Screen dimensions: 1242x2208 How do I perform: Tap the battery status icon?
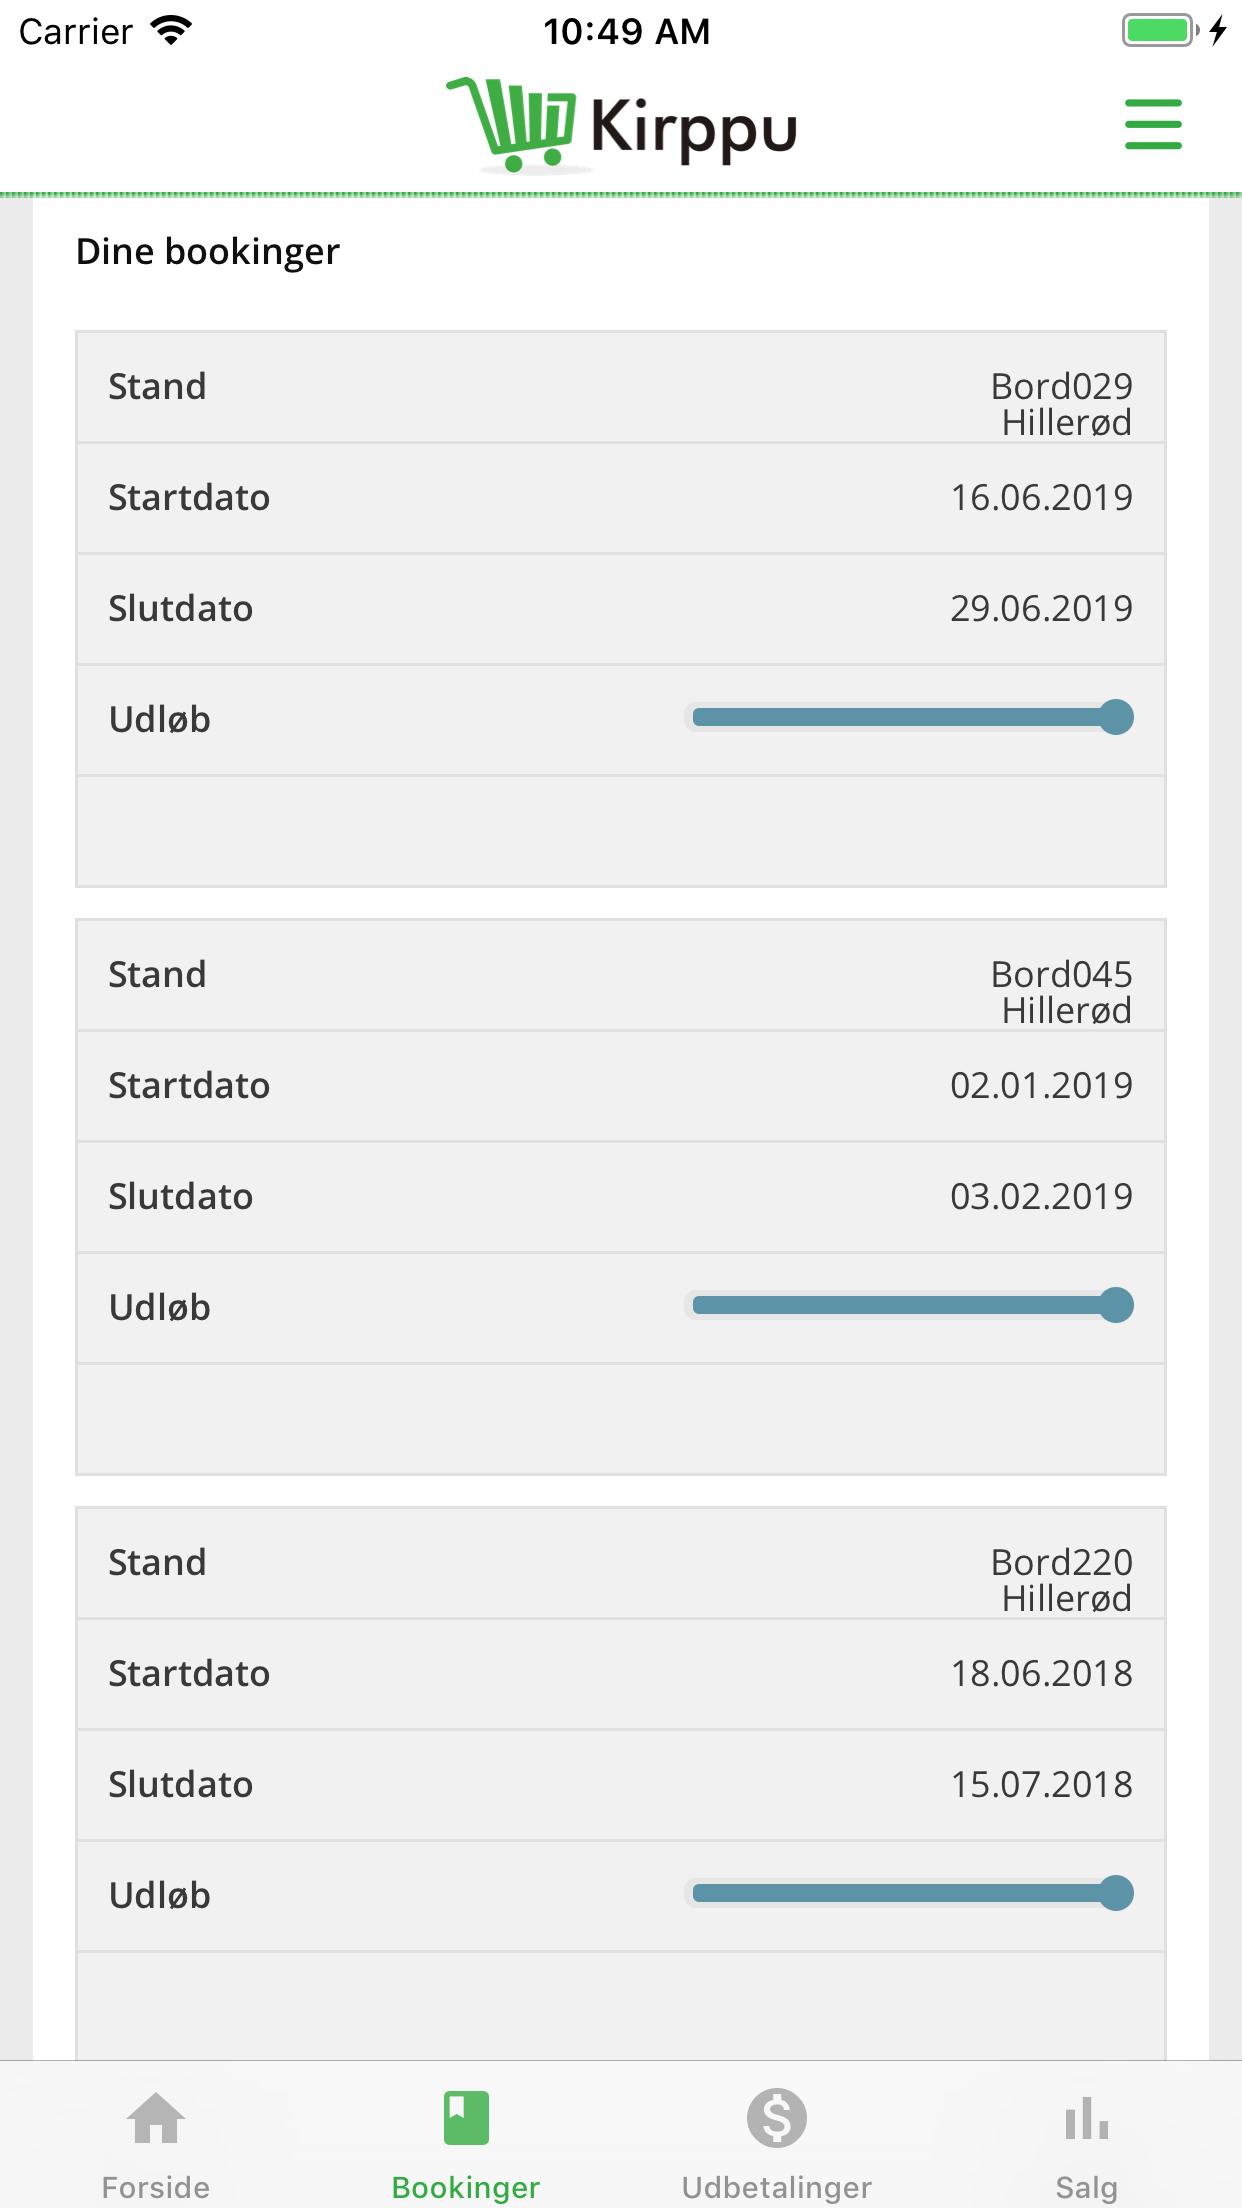click(x=1161, y=30)
